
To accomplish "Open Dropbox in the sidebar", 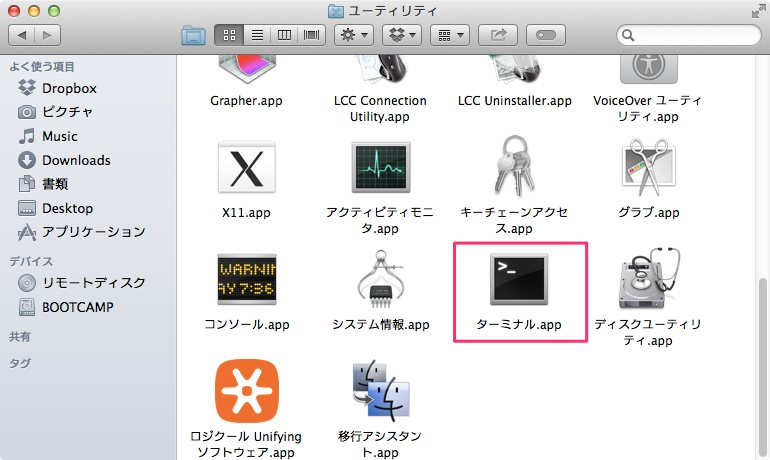I will (57, 88).
